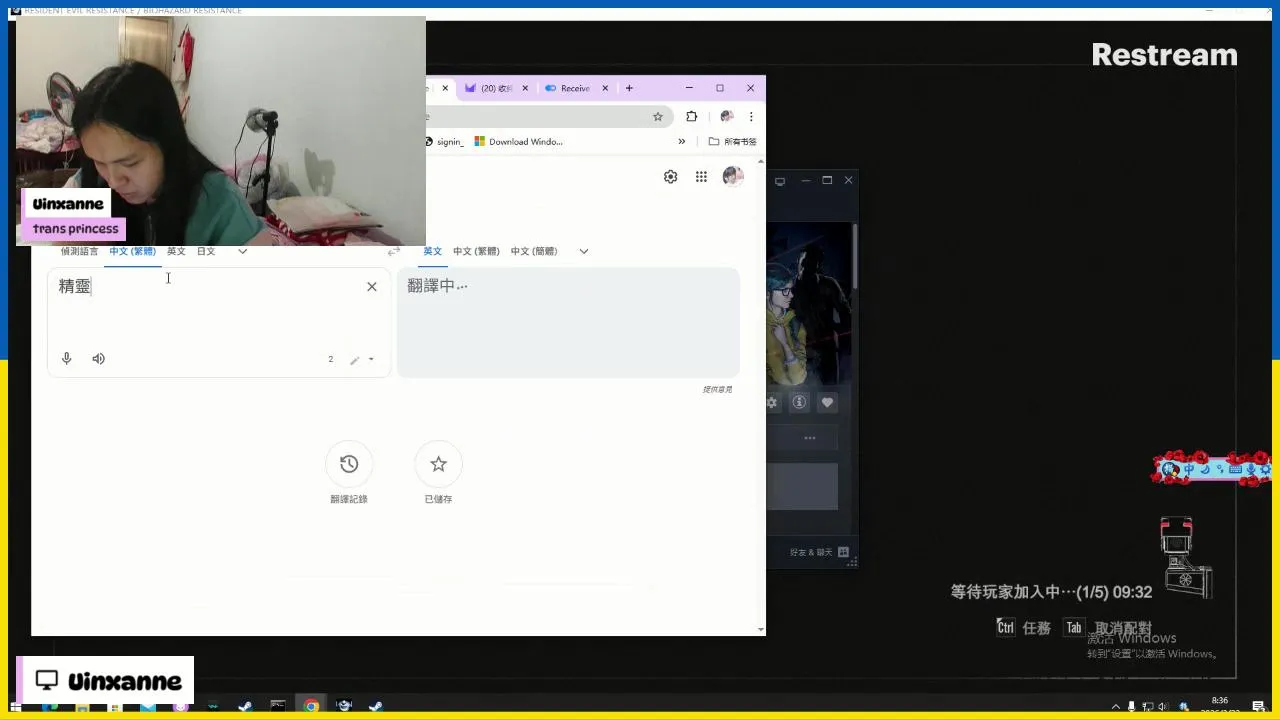Select 英文 source language tab
Viewport: 1280px width, 720px height.
point(176,251)
